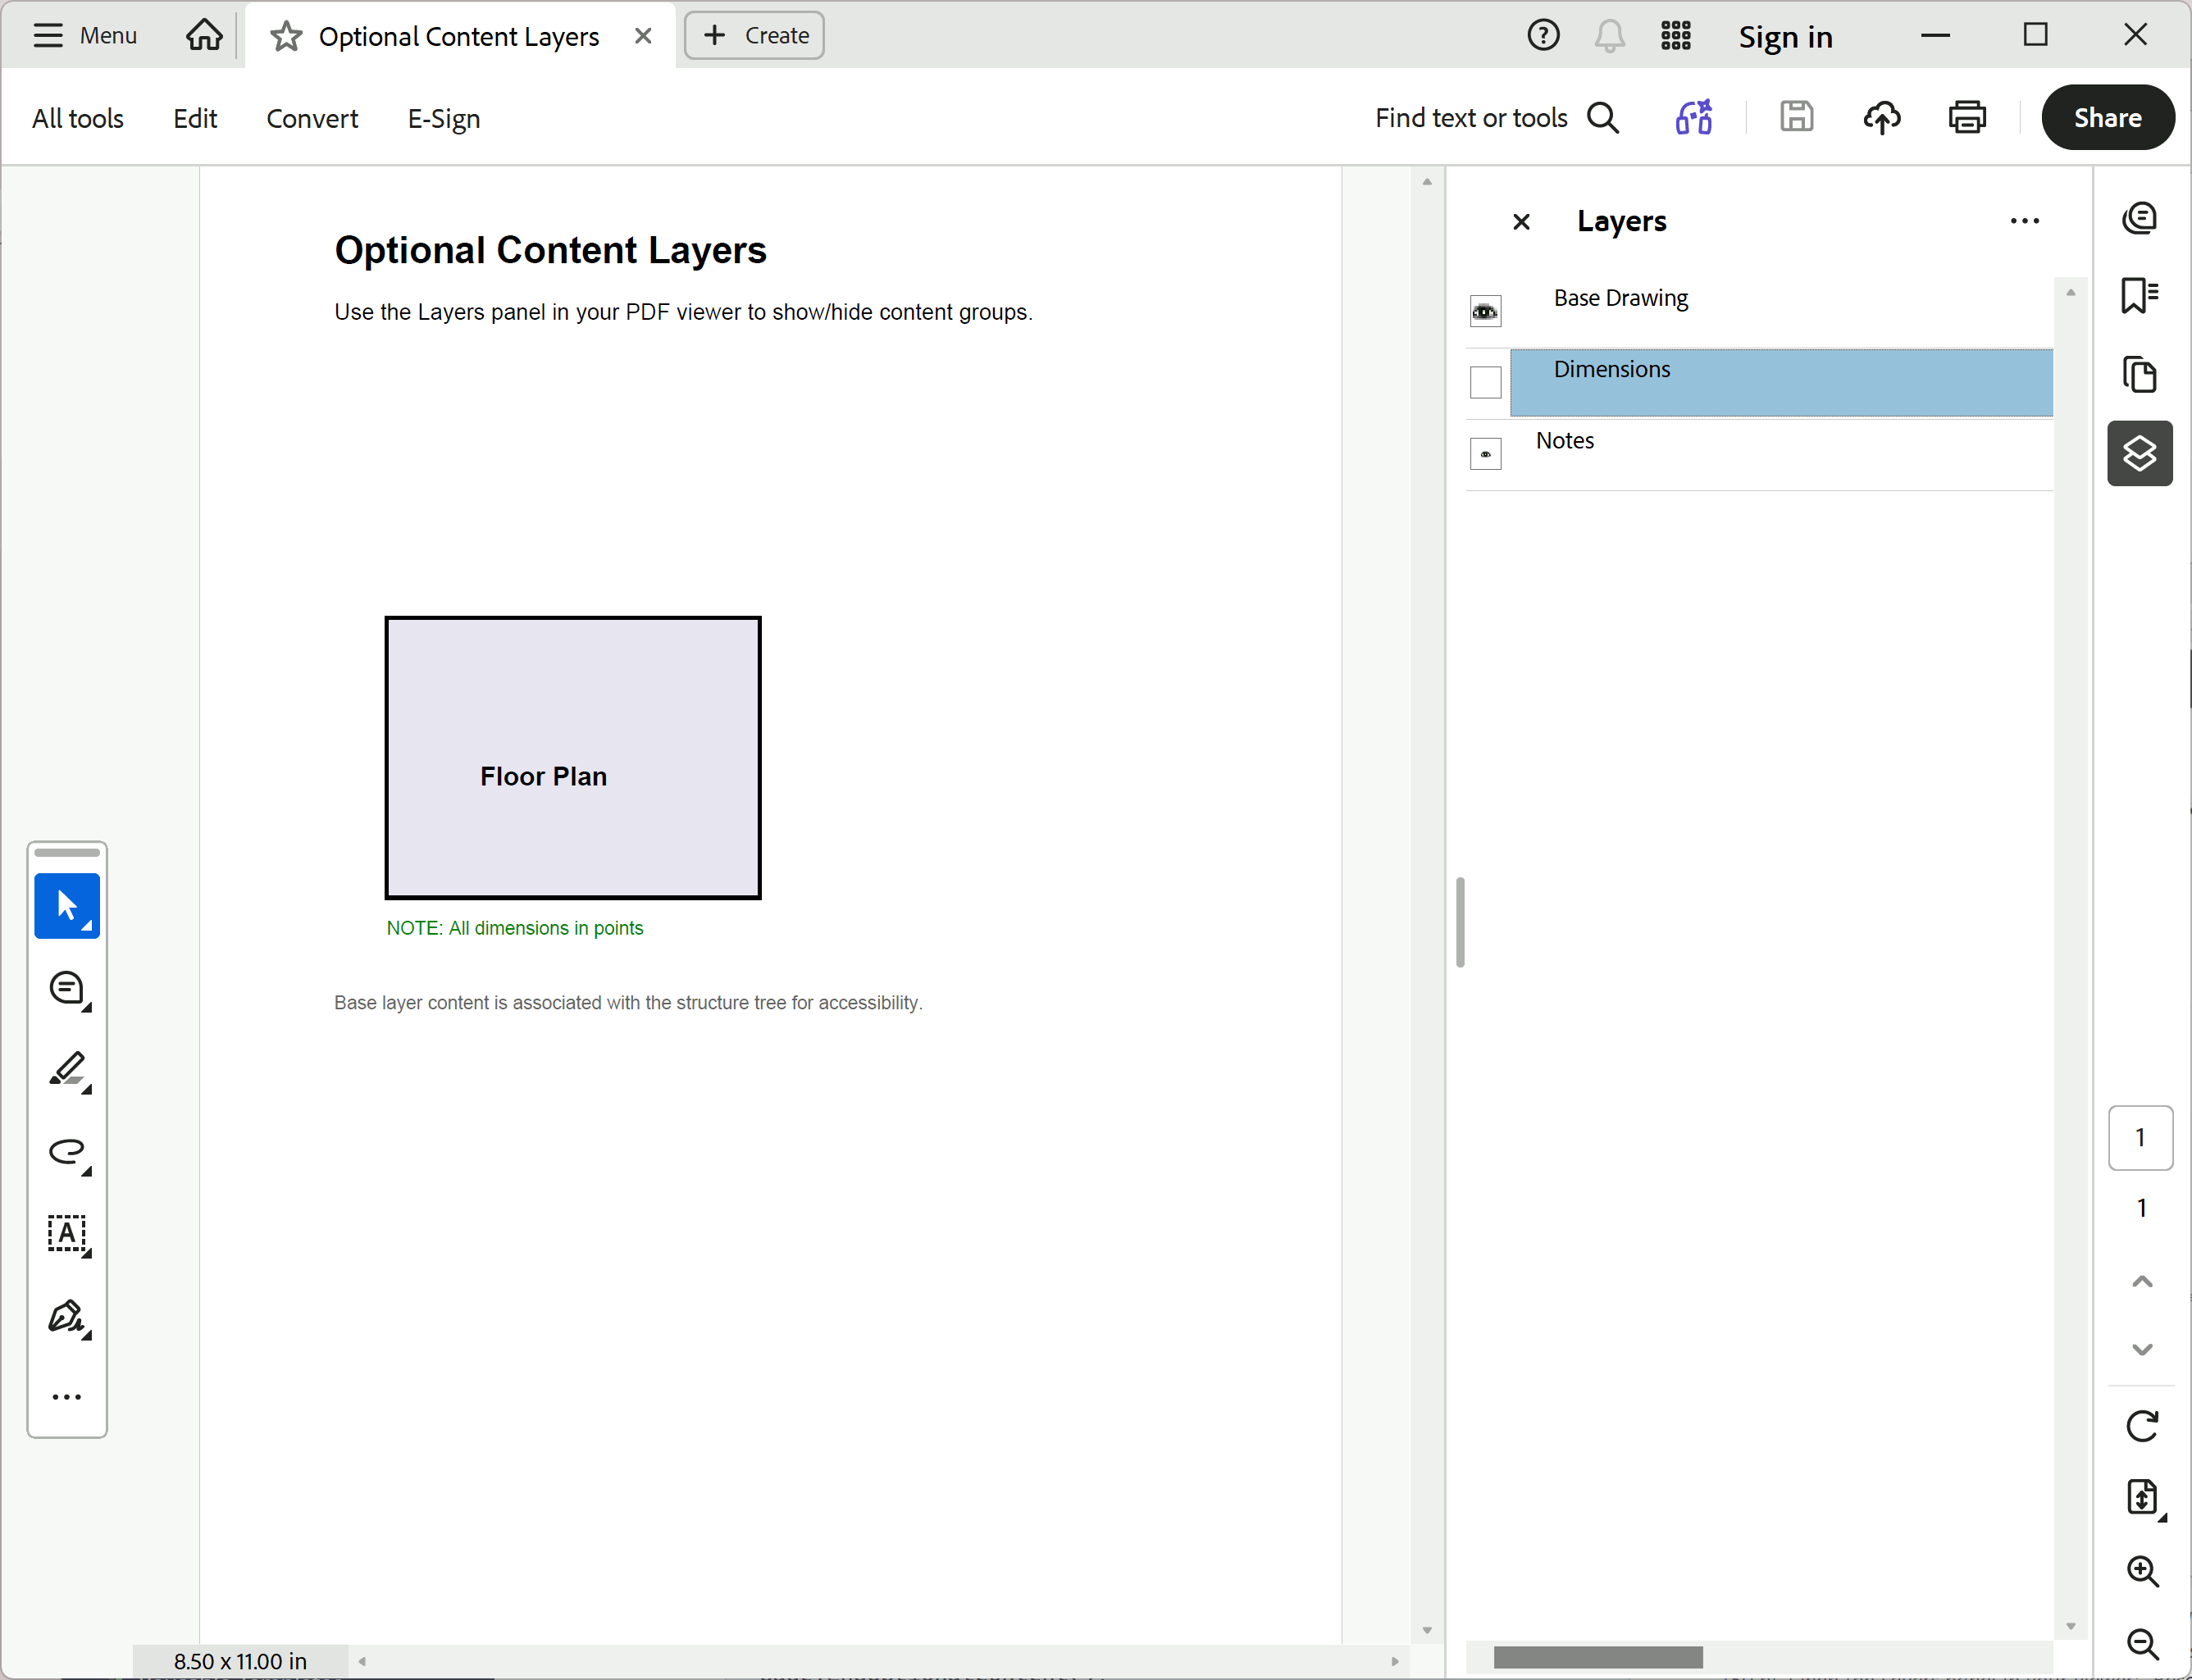Expand more annotation tools
The height and width of the screenshot is (1680, 2192).
66,1396
